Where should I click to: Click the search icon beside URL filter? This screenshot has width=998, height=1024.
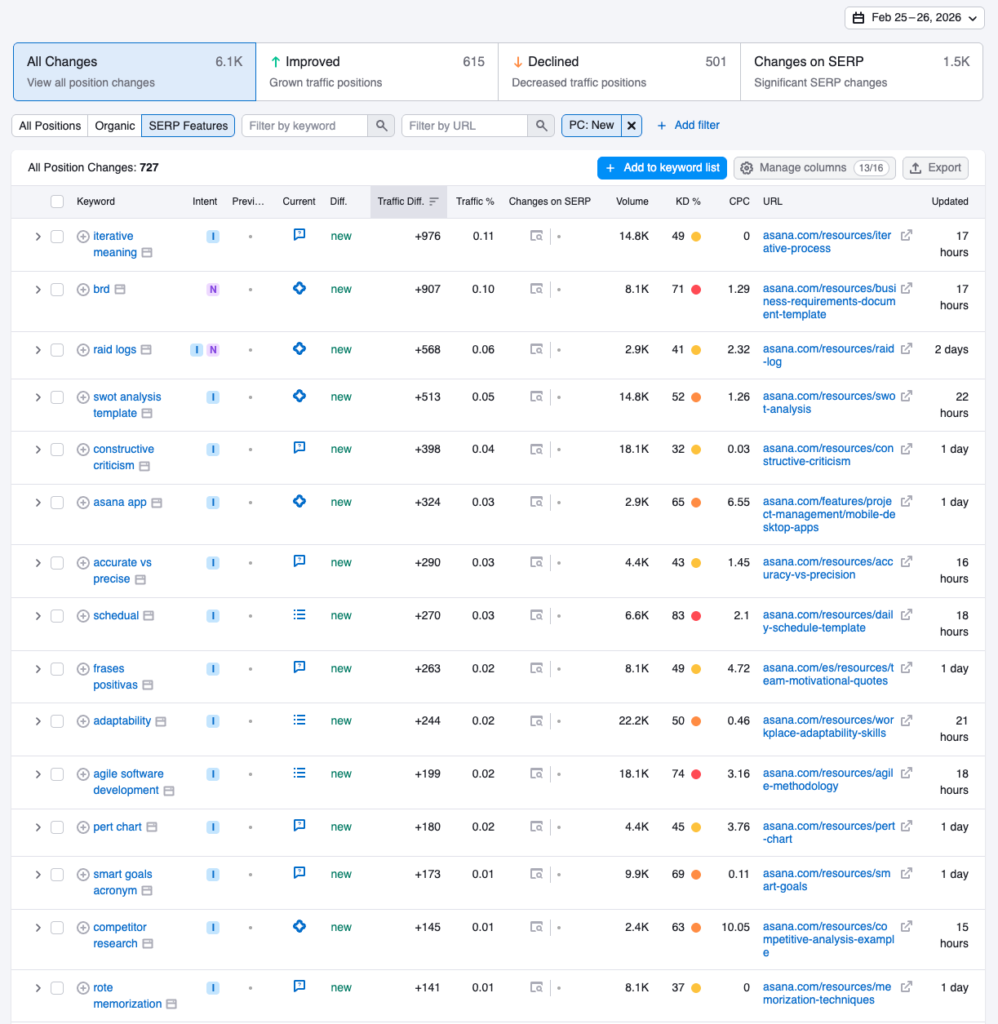click(540, 126)
